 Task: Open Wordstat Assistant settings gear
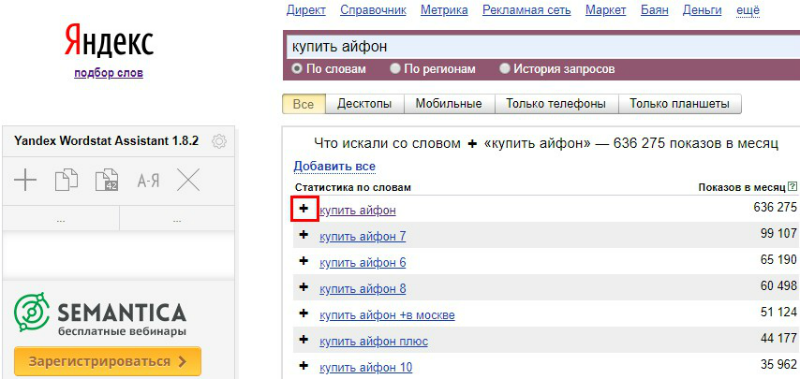[x=219, y=141]
